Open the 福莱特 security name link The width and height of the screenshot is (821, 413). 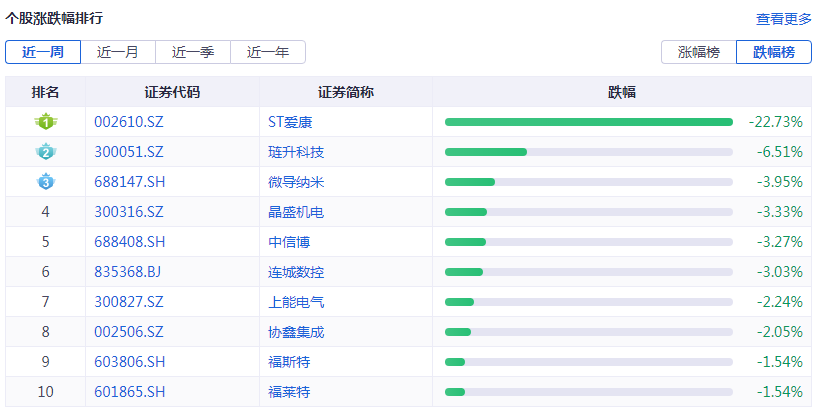[x=289, y=391]
